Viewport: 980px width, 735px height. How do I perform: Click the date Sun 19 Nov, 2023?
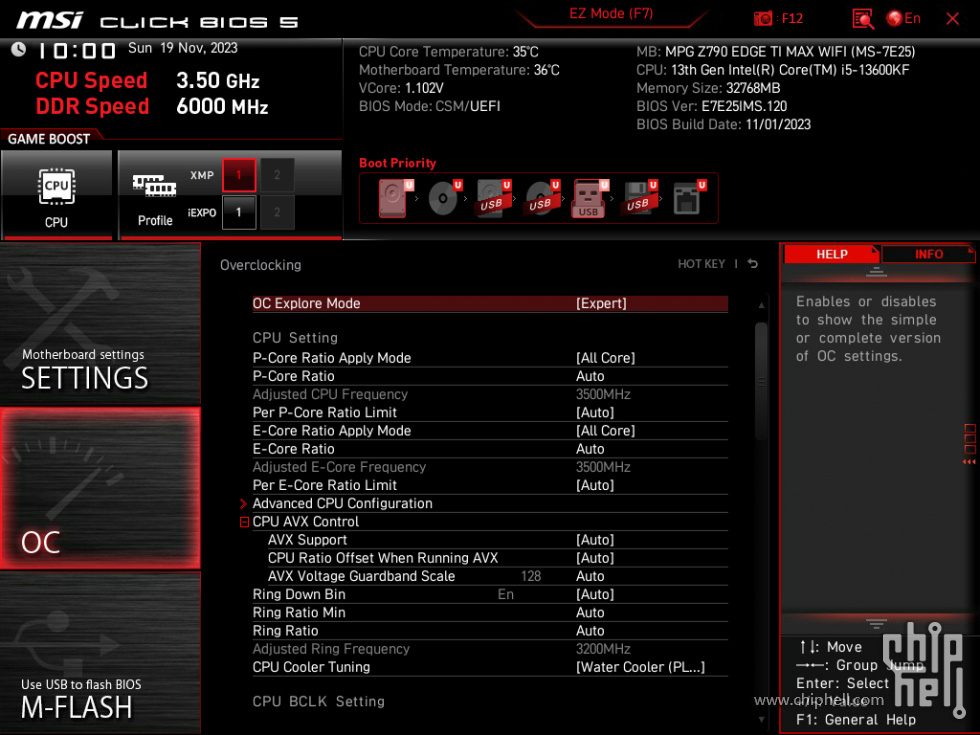point(182,48)
